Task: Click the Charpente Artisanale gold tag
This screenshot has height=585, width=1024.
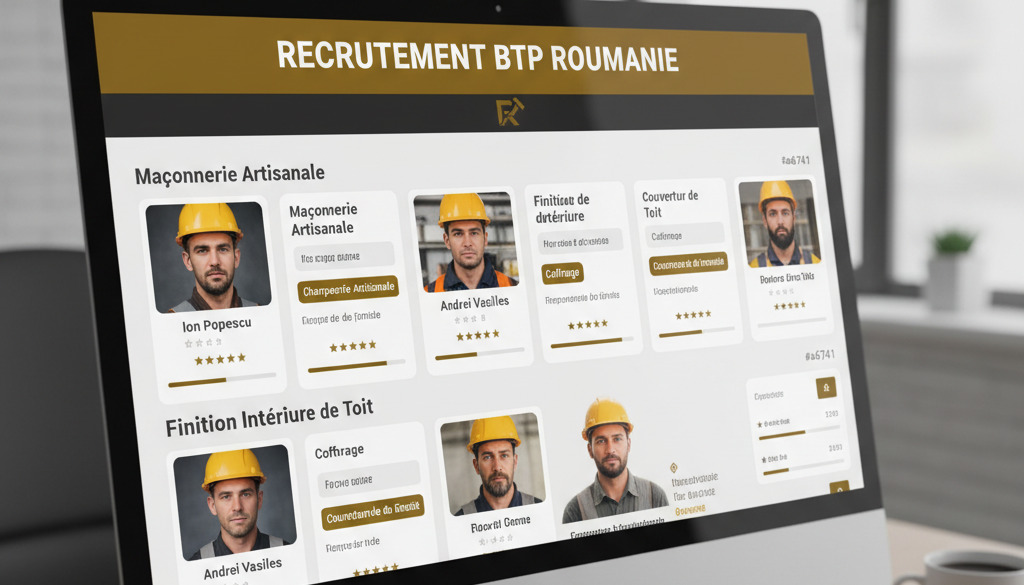Action: click(x=348, y=289)
